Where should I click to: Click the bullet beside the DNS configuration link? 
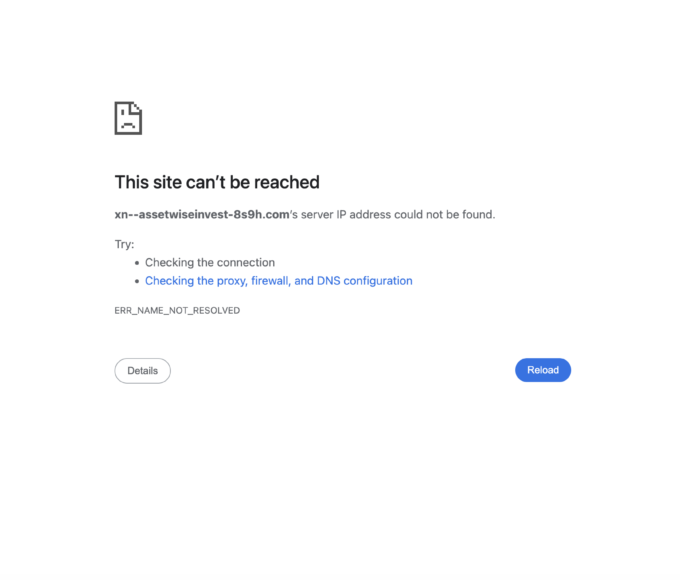(137, 281)
